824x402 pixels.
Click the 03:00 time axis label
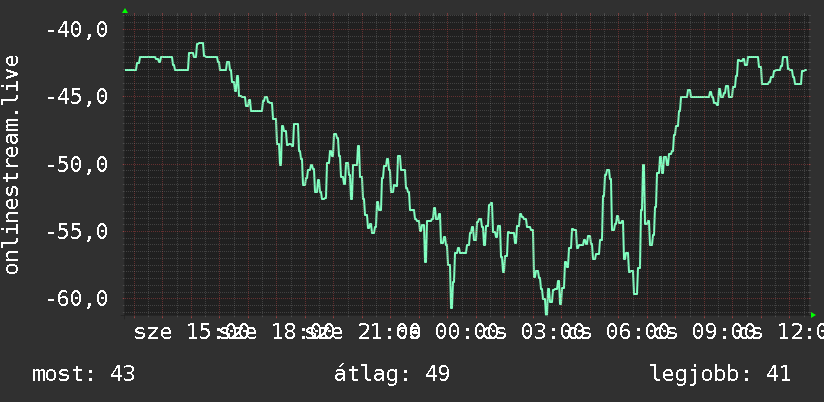point(552,332)
